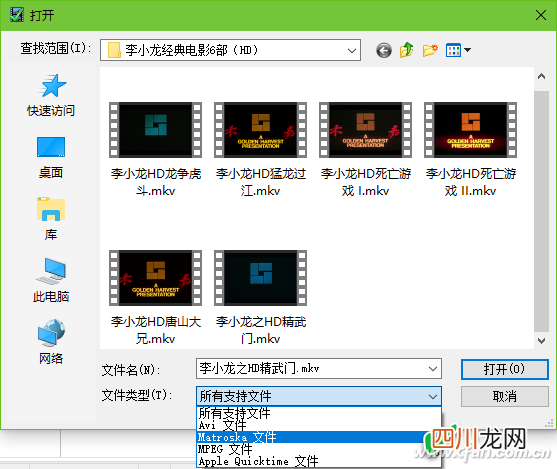Select thumbnail of 李小龙HD唐山大兄.mkv
Viewport: 557px width, 469px height.
(156, 278)
